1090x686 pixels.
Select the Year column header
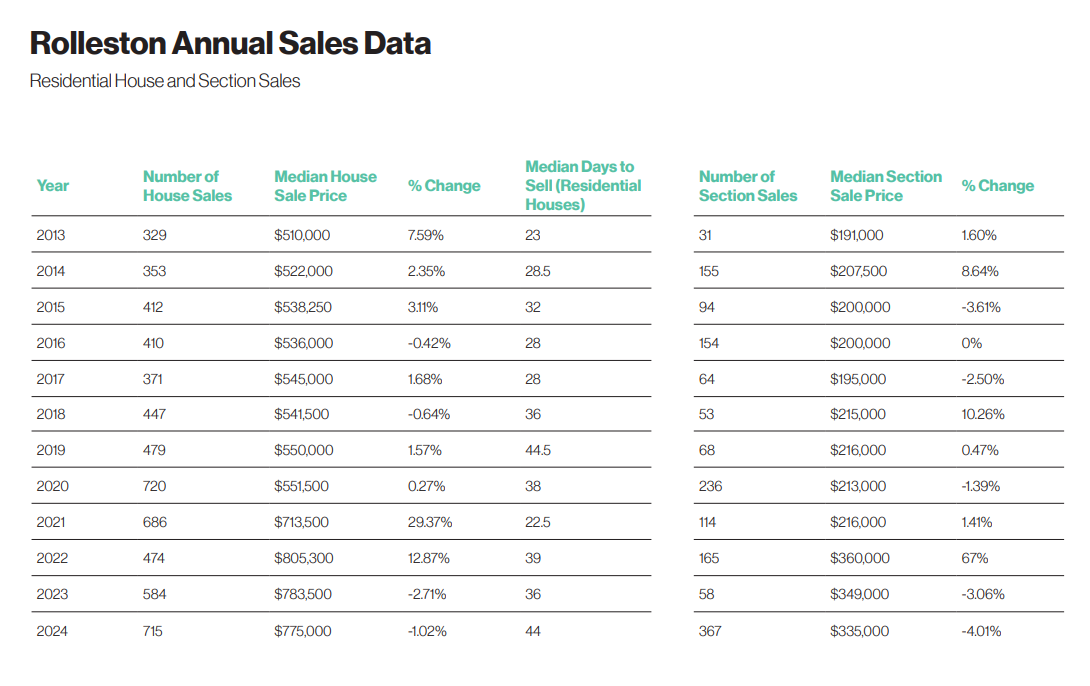coord(53,186)
